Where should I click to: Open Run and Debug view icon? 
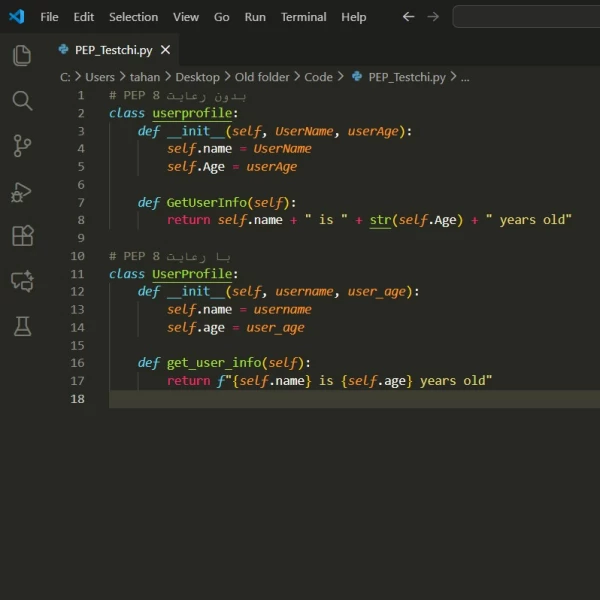[x=22, y=191]
